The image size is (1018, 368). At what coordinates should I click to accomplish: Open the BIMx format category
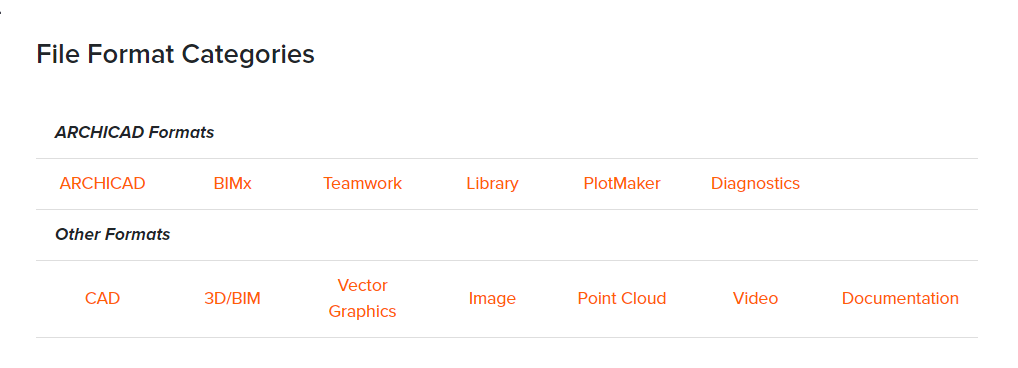(232, 184)
